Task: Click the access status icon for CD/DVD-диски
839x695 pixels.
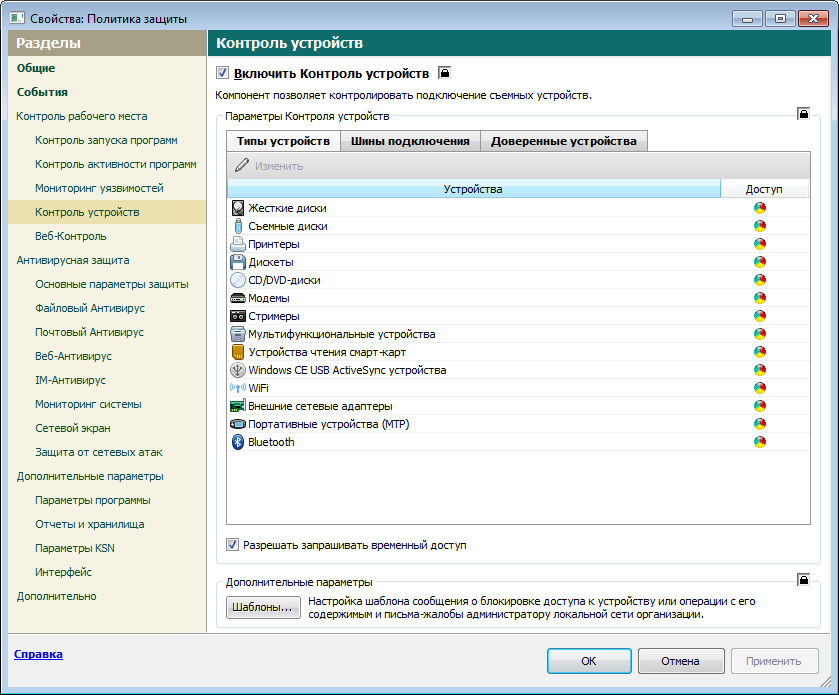Action: tap(760, 280)
